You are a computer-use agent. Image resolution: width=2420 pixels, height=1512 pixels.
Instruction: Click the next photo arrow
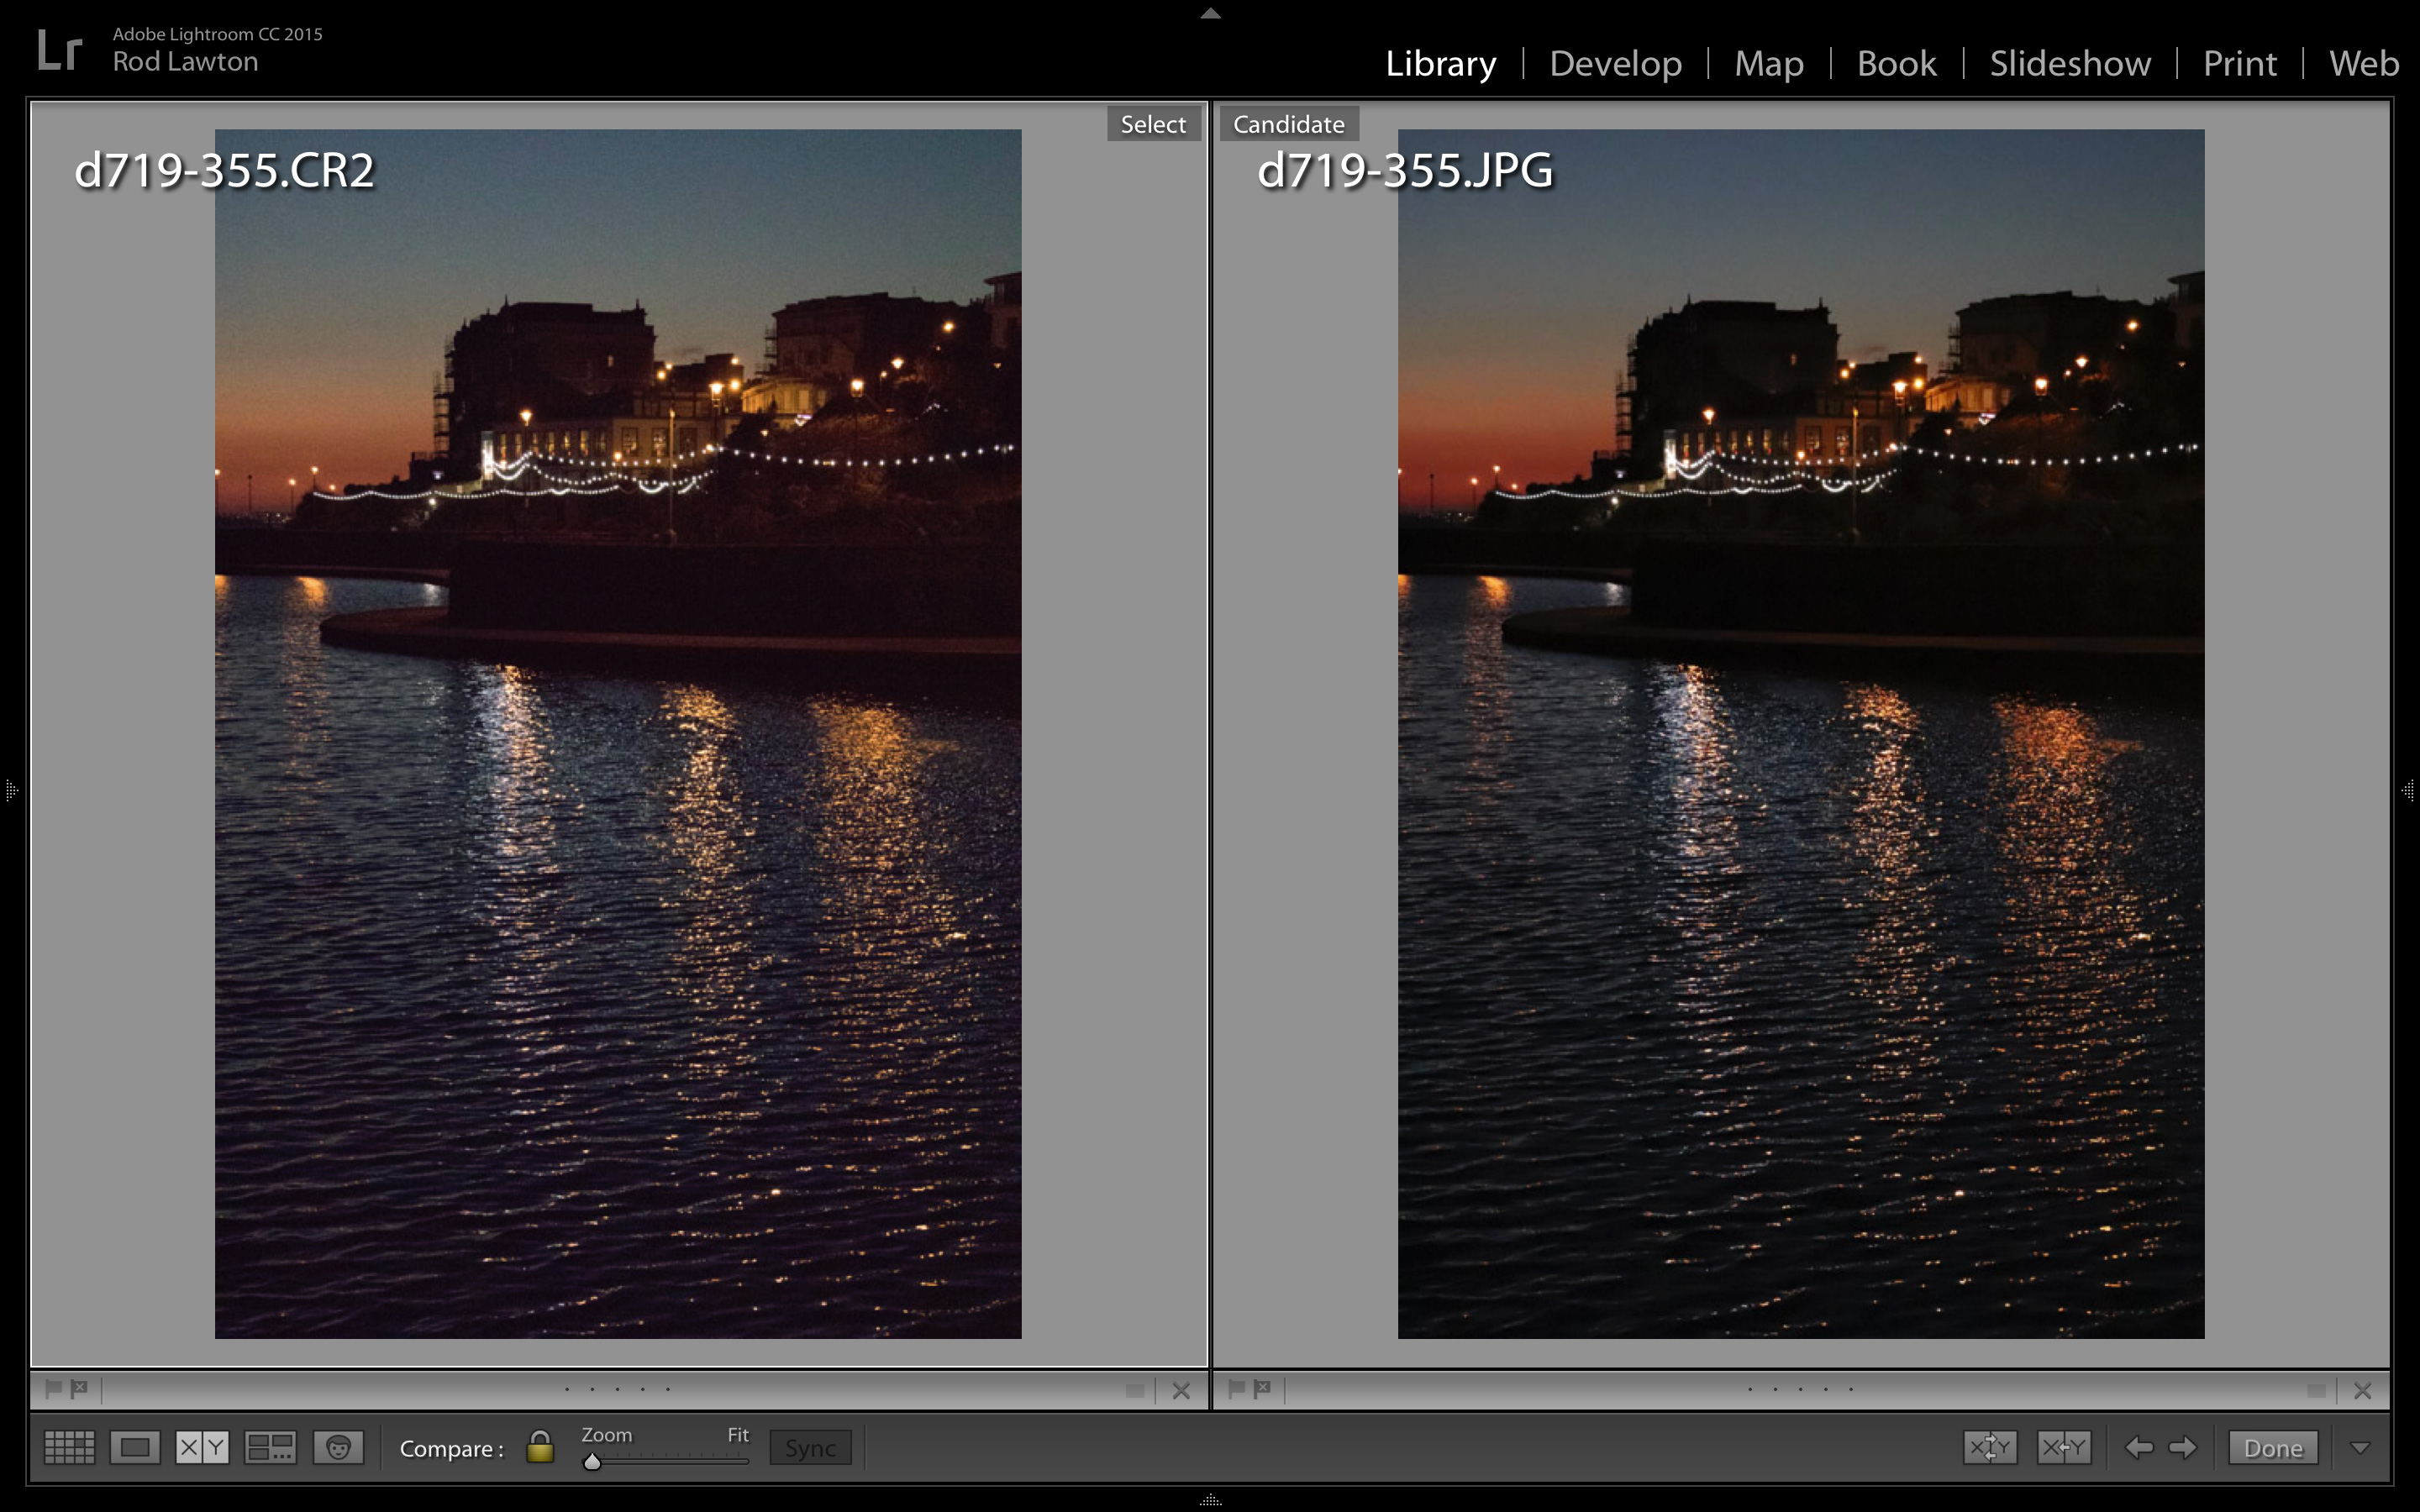[2184, 1447]
